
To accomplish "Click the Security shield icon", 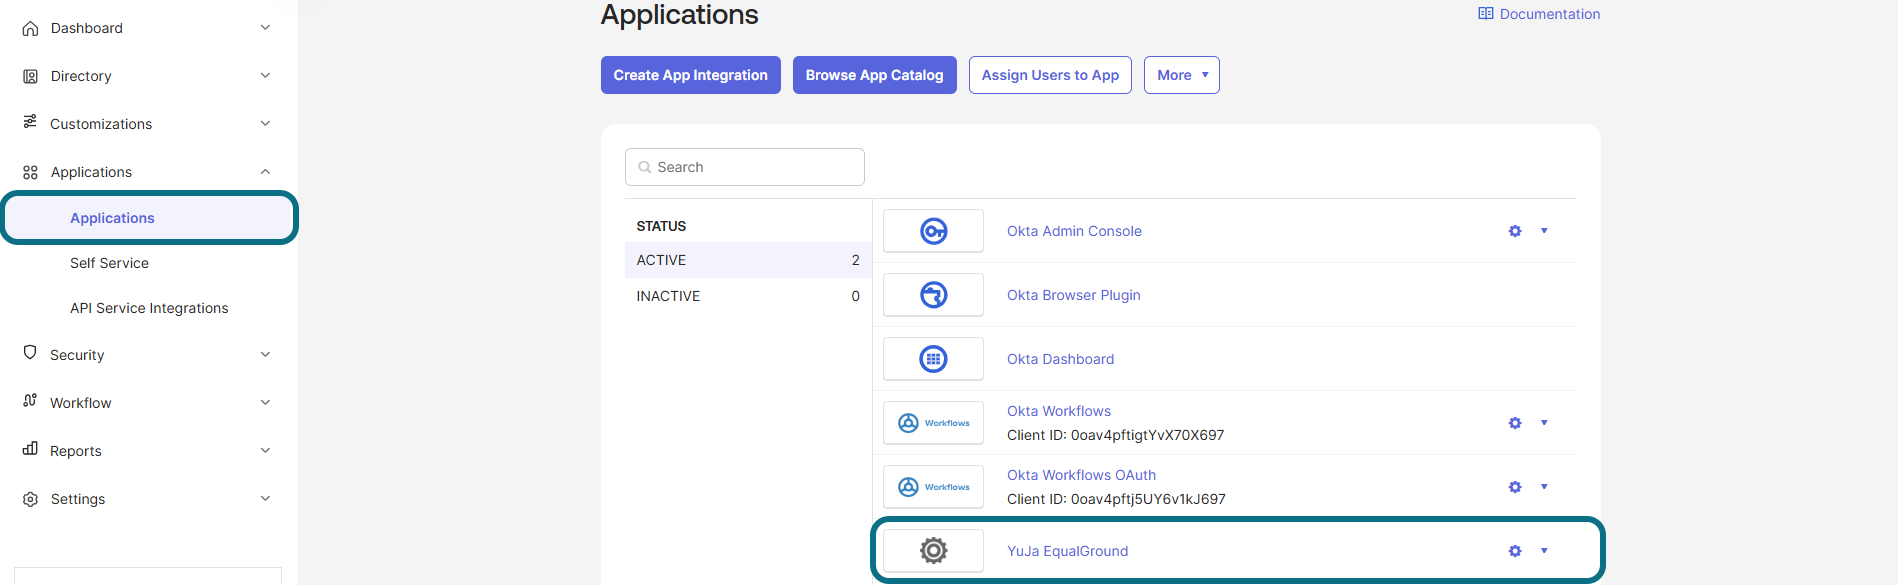I will pyautogui.click(x=30, y=353).
